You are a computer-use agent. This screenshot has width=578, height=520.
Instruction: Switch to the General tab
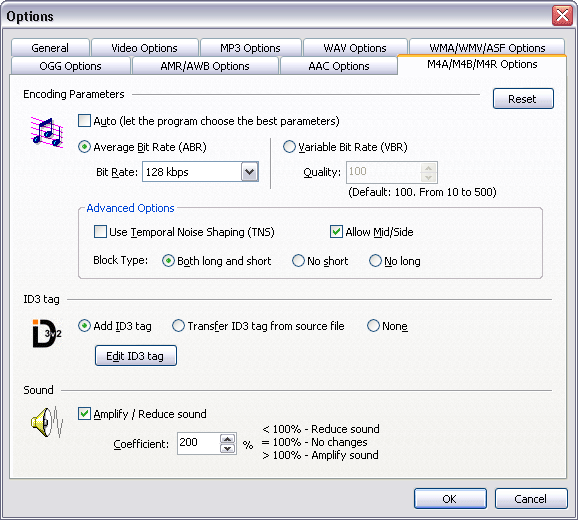coord(50,48)
